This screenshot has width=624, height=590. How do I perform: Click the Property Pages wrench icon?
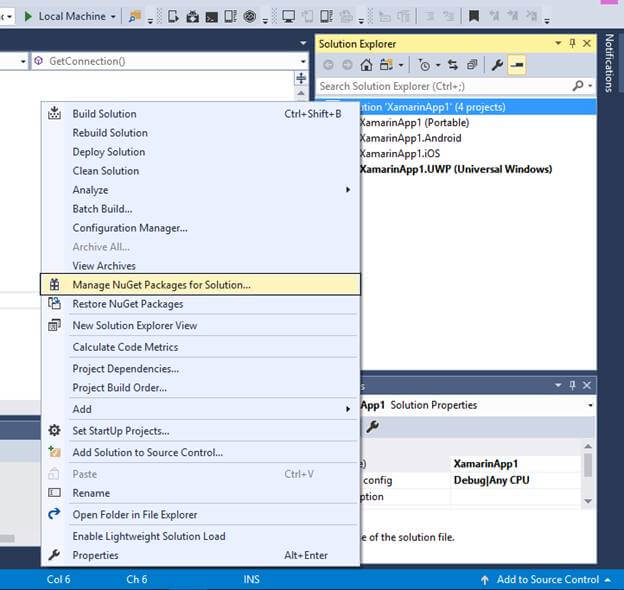[372, 427]
